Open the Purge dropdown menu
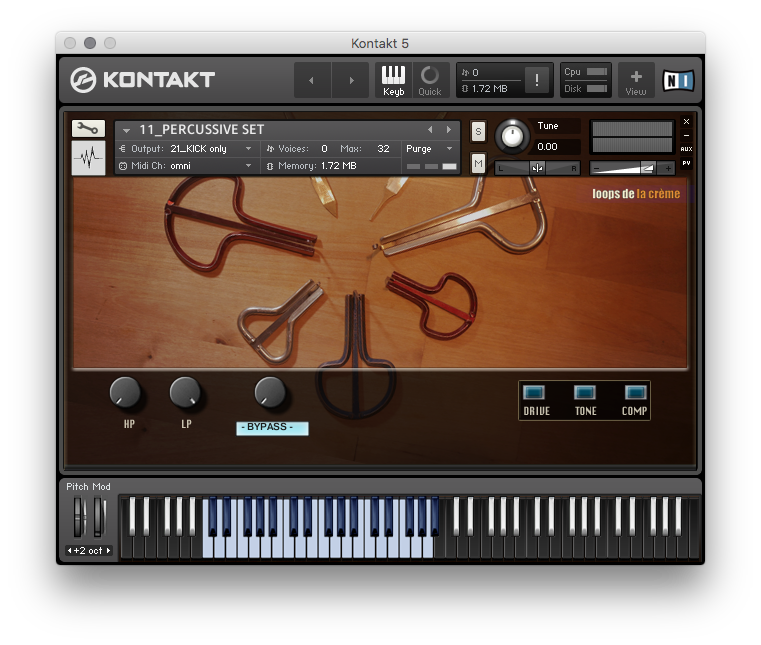Image resolution: width=761 pixels, height=645 pixels. pos(429,149)
